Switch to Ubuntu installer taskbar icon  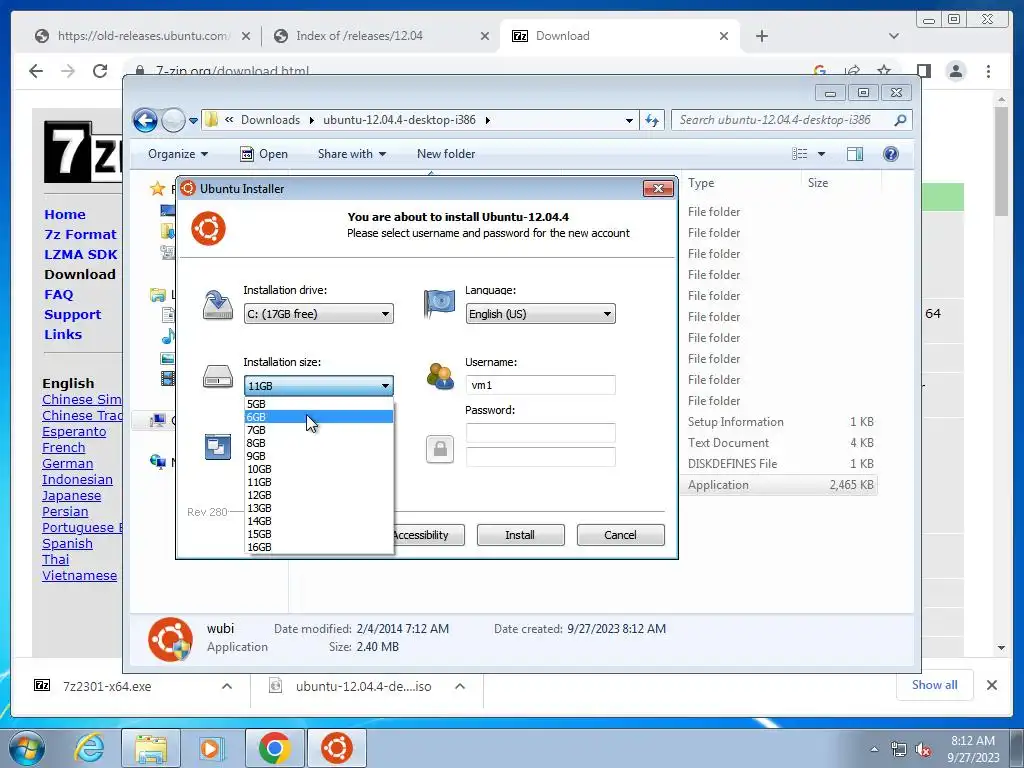point(337,748)
